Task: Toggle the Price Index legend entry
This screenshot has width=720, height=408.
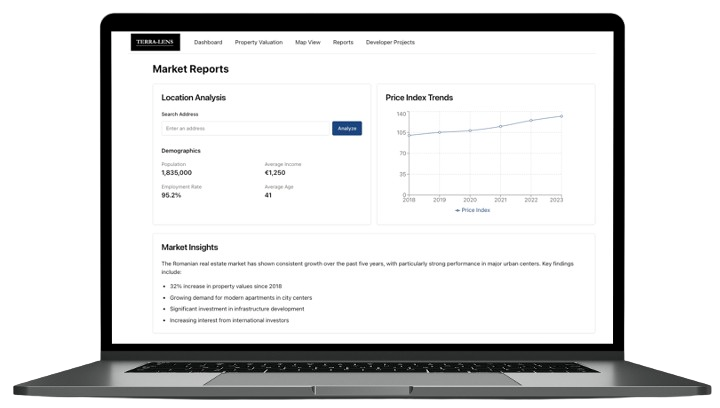Action: (x=473, y=210)
